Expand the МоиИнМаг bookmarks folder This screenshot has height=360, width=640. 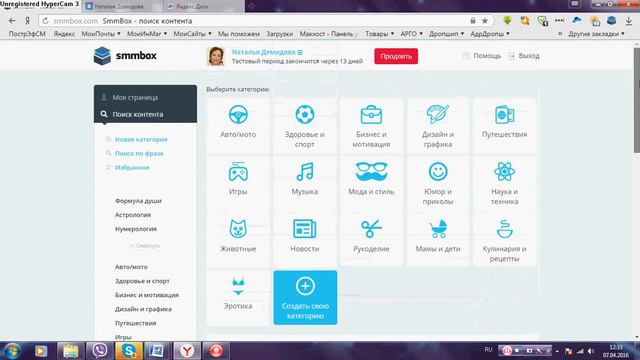(x=147, y=34)
